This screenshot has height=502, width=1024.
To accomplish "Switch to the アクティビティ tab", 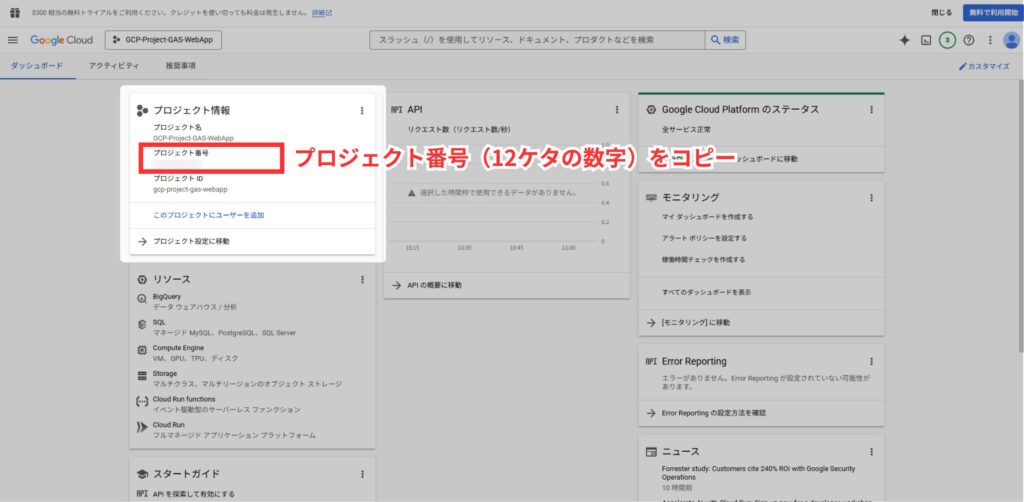I will [x=114, y=66].
